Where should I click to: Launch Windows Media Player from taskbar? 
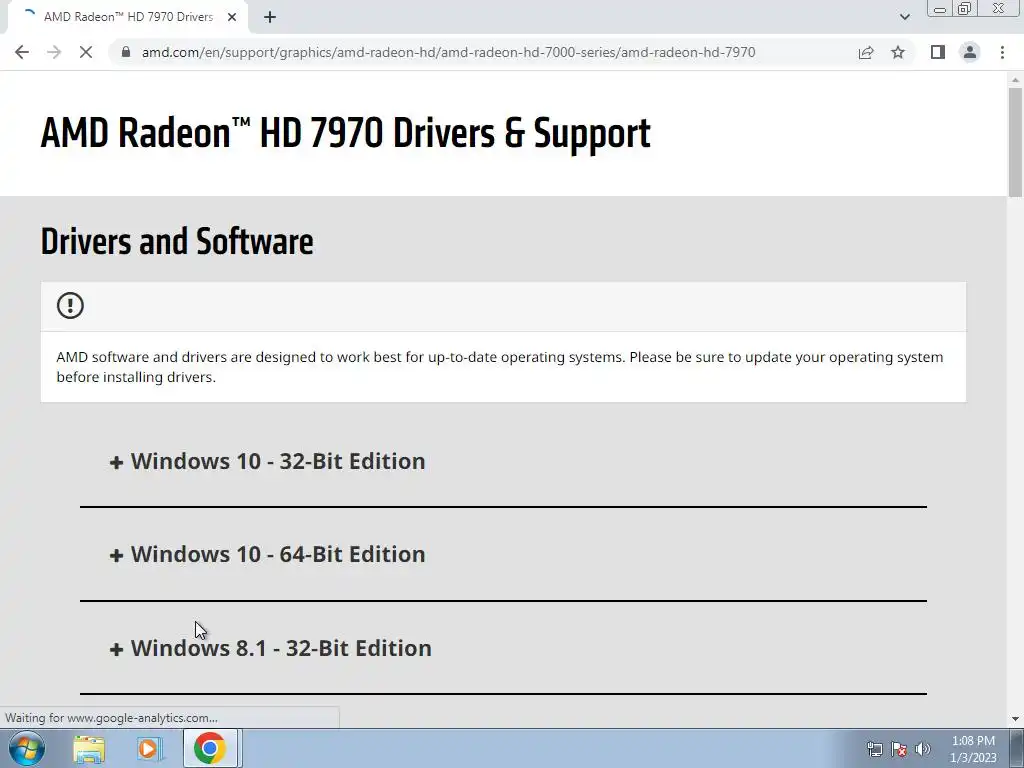[x=149, y=749]
